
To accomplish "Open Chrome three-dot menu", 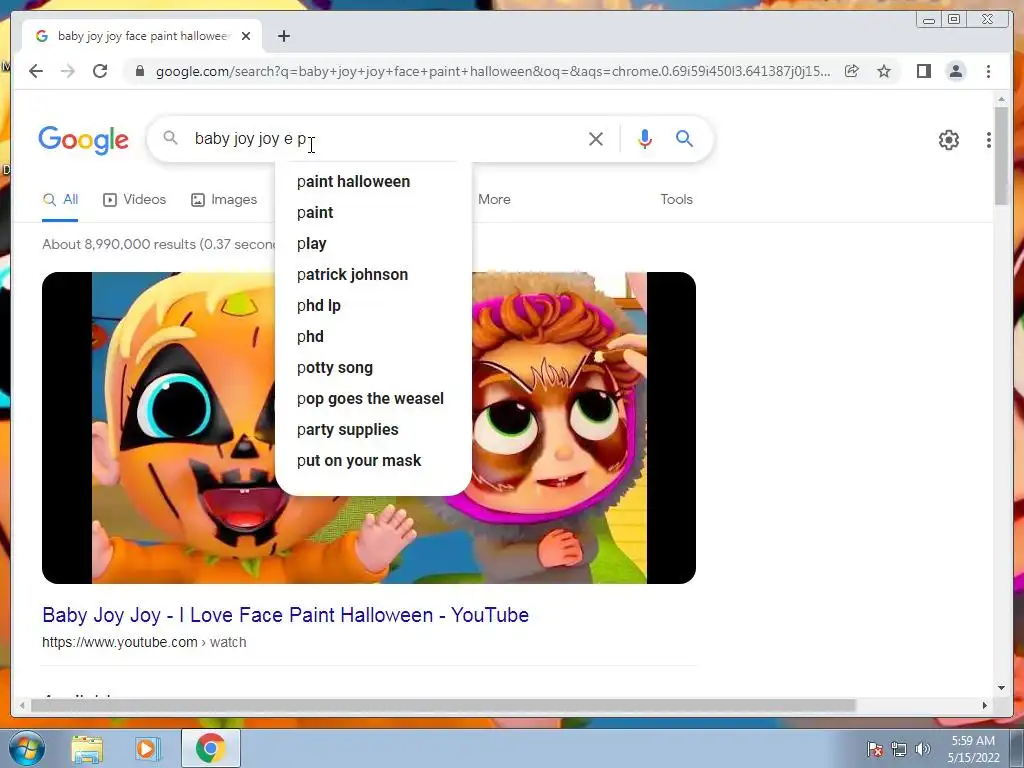I will coord(988,71).
